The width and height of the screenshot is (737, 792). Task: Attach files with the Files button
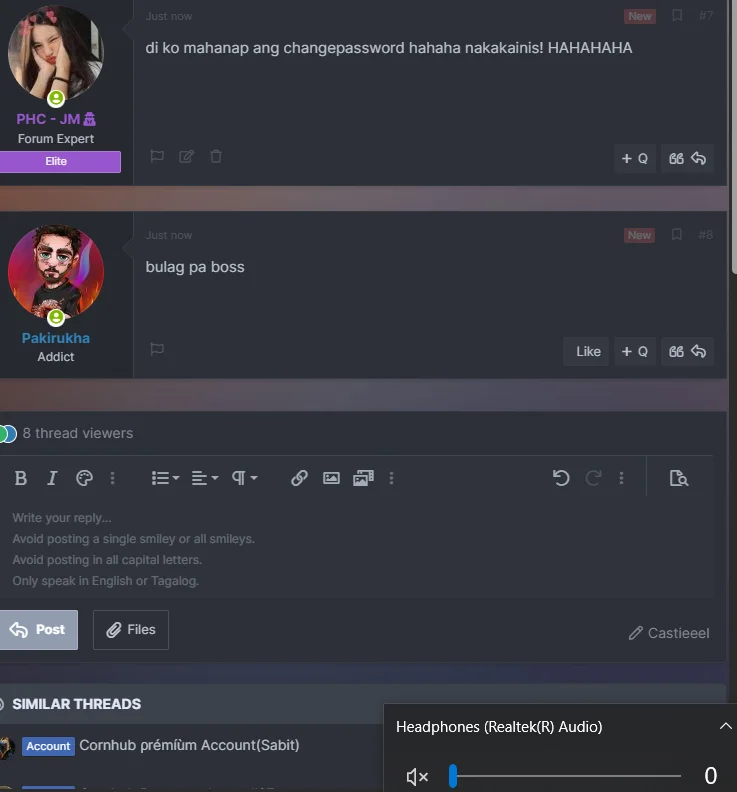click(x=131, y=630)
